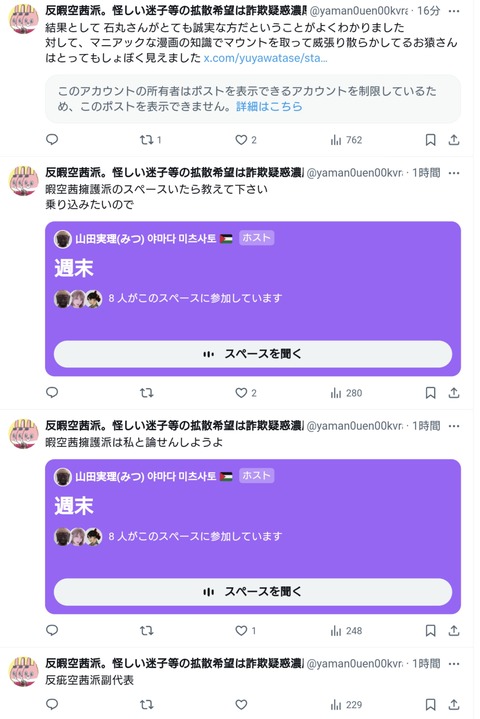The image size is (480, 719).
Task: Repost the post with 280 views
Action: (x=147, y=393)
